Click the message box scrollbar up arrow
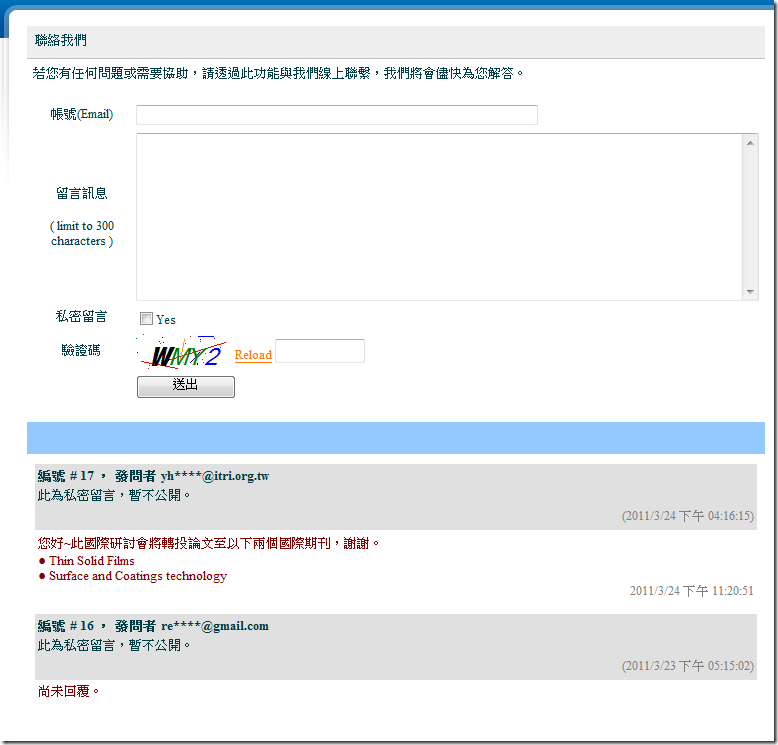 tap(750, 143)
